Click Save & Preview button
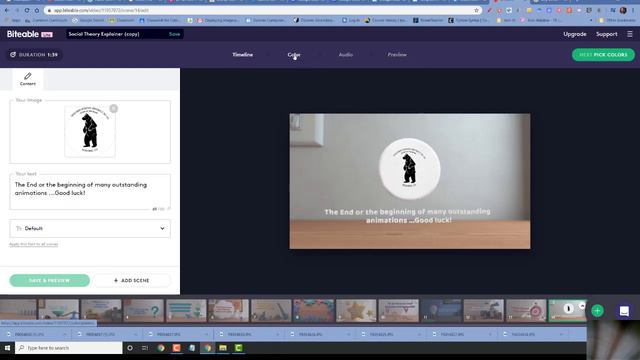This screenshot has width=640, height=360. tap(49, 280)
